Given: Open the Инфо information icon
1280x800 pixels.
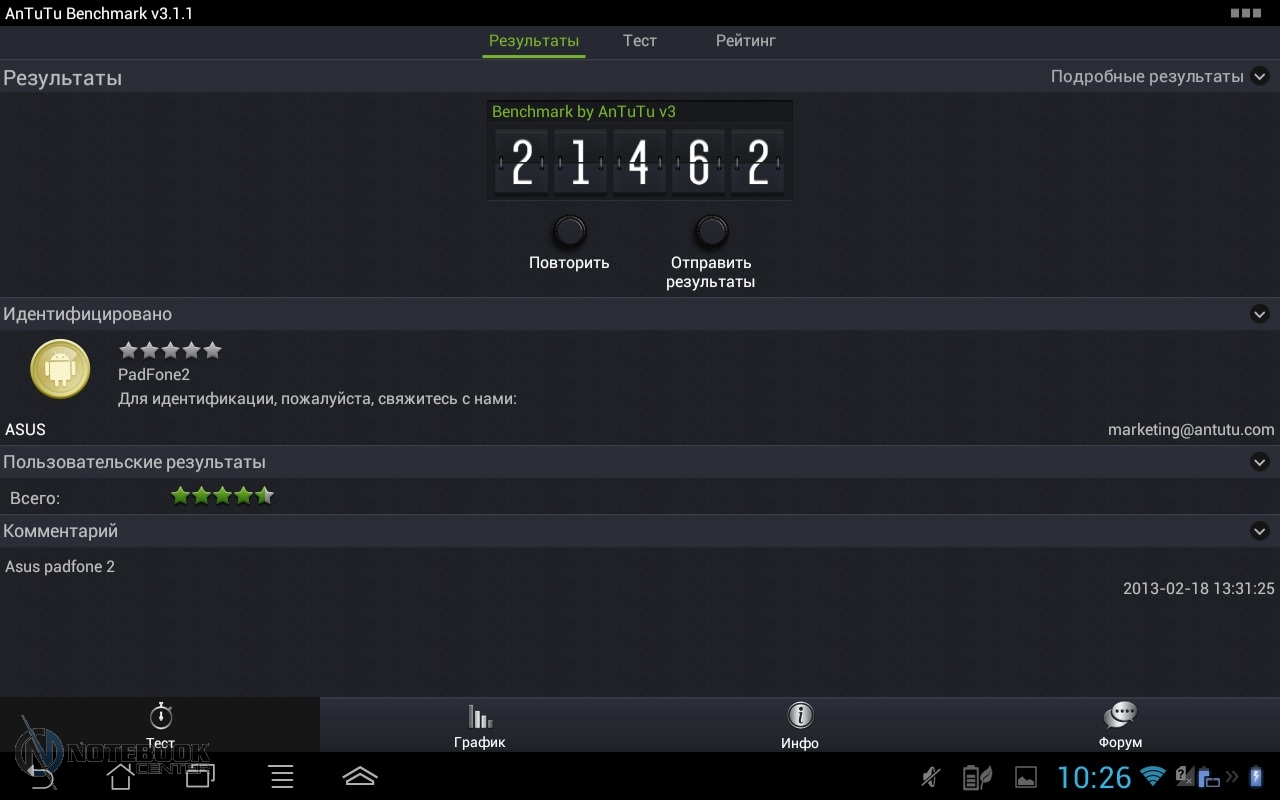Looking at the screenshot, I should coord(799,716).
